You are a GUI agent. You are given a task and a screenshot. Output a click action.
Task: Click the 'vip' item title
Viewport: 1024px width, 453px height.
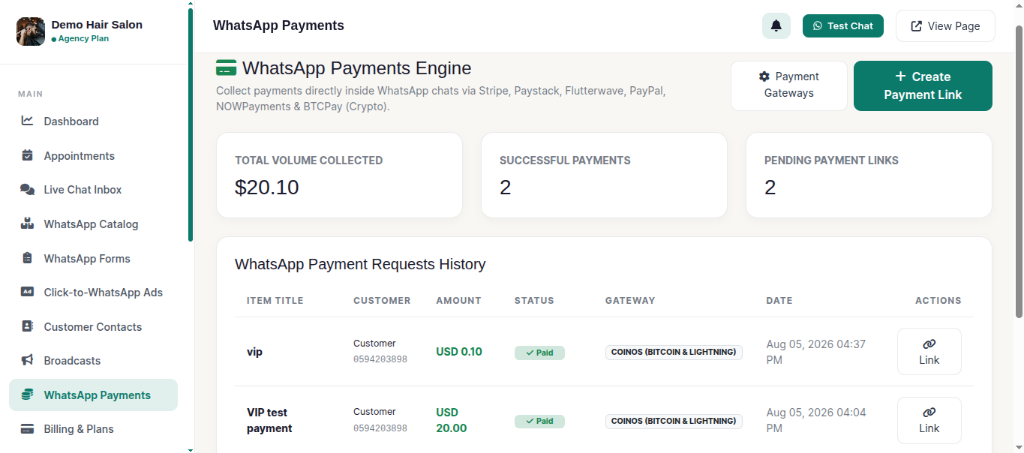pos(255,352)
